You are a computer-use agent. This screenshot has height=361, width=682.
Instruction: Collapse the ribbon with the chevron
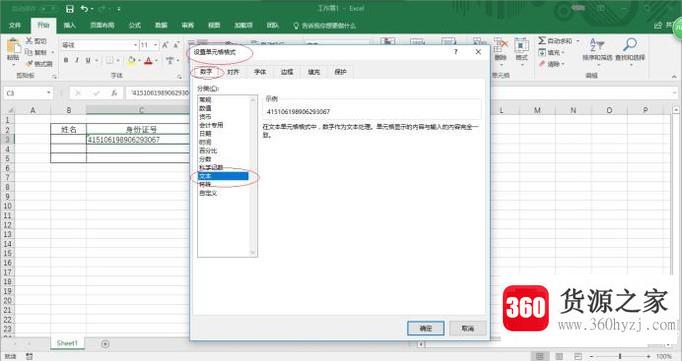674,76
